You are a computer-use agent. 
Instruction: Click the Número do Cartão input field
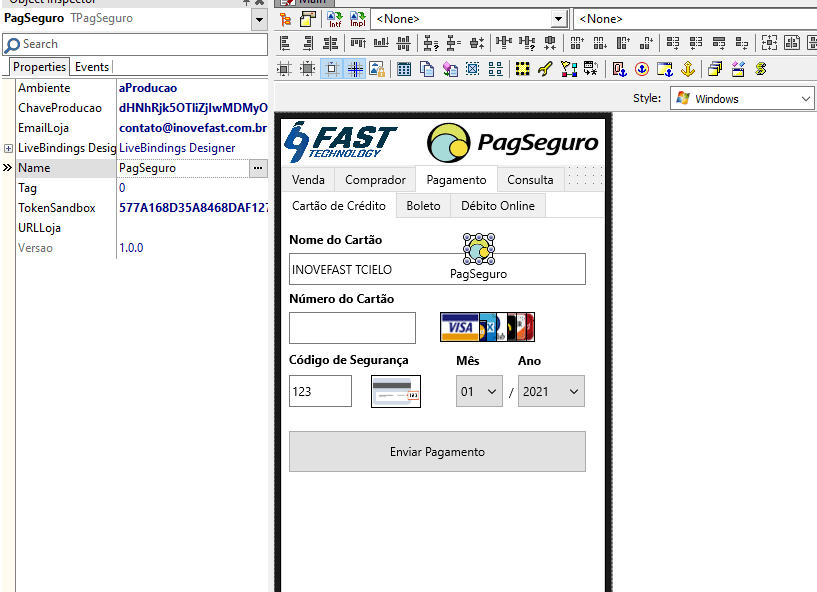pos(352,328)
